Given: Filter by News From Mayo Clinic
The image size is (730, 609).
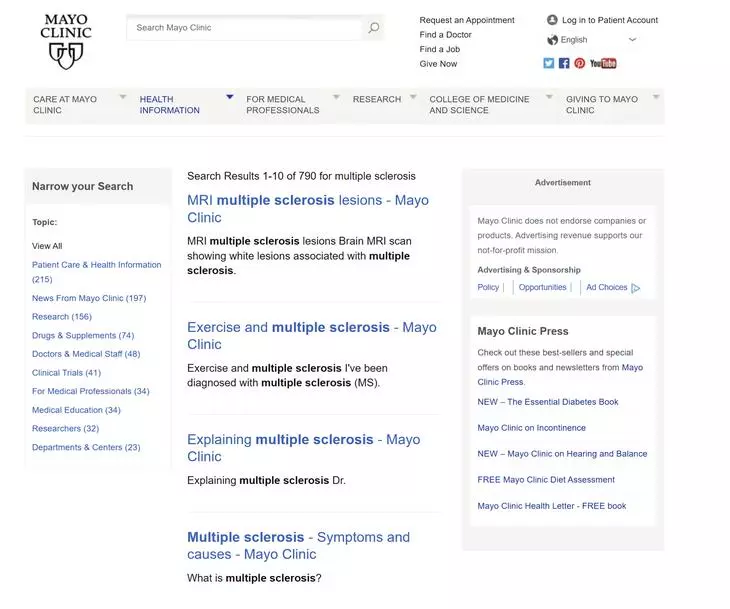Looking at the screenshot, I should point(89,298).
